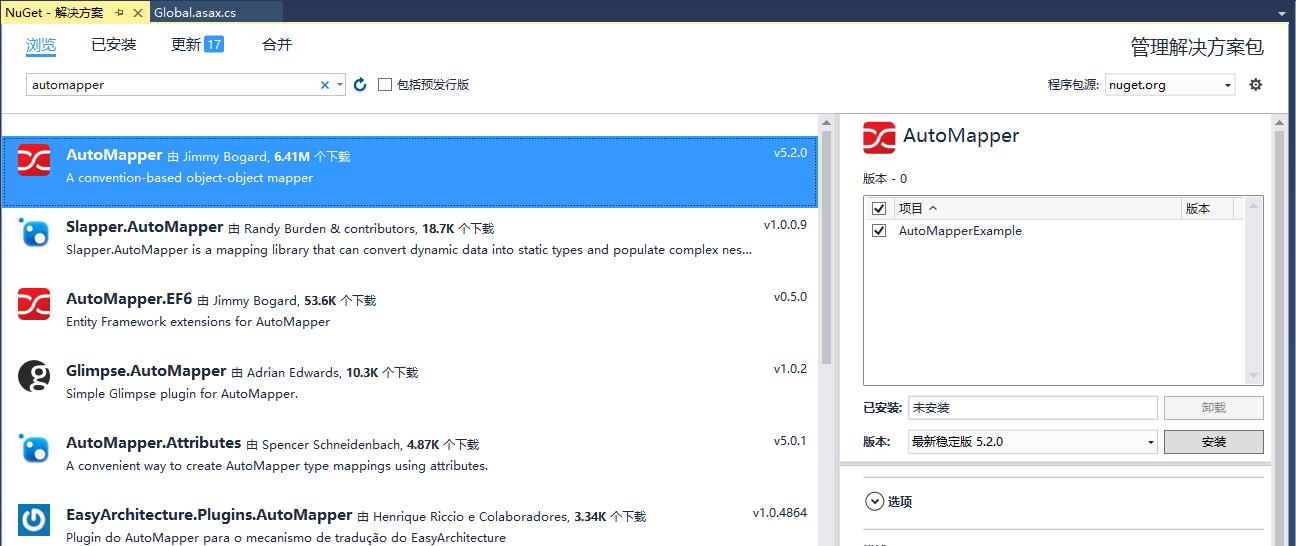The image size is (1296, 546).
Task: Click the v5.0.1 version label
Action: (x=790, y=441)
